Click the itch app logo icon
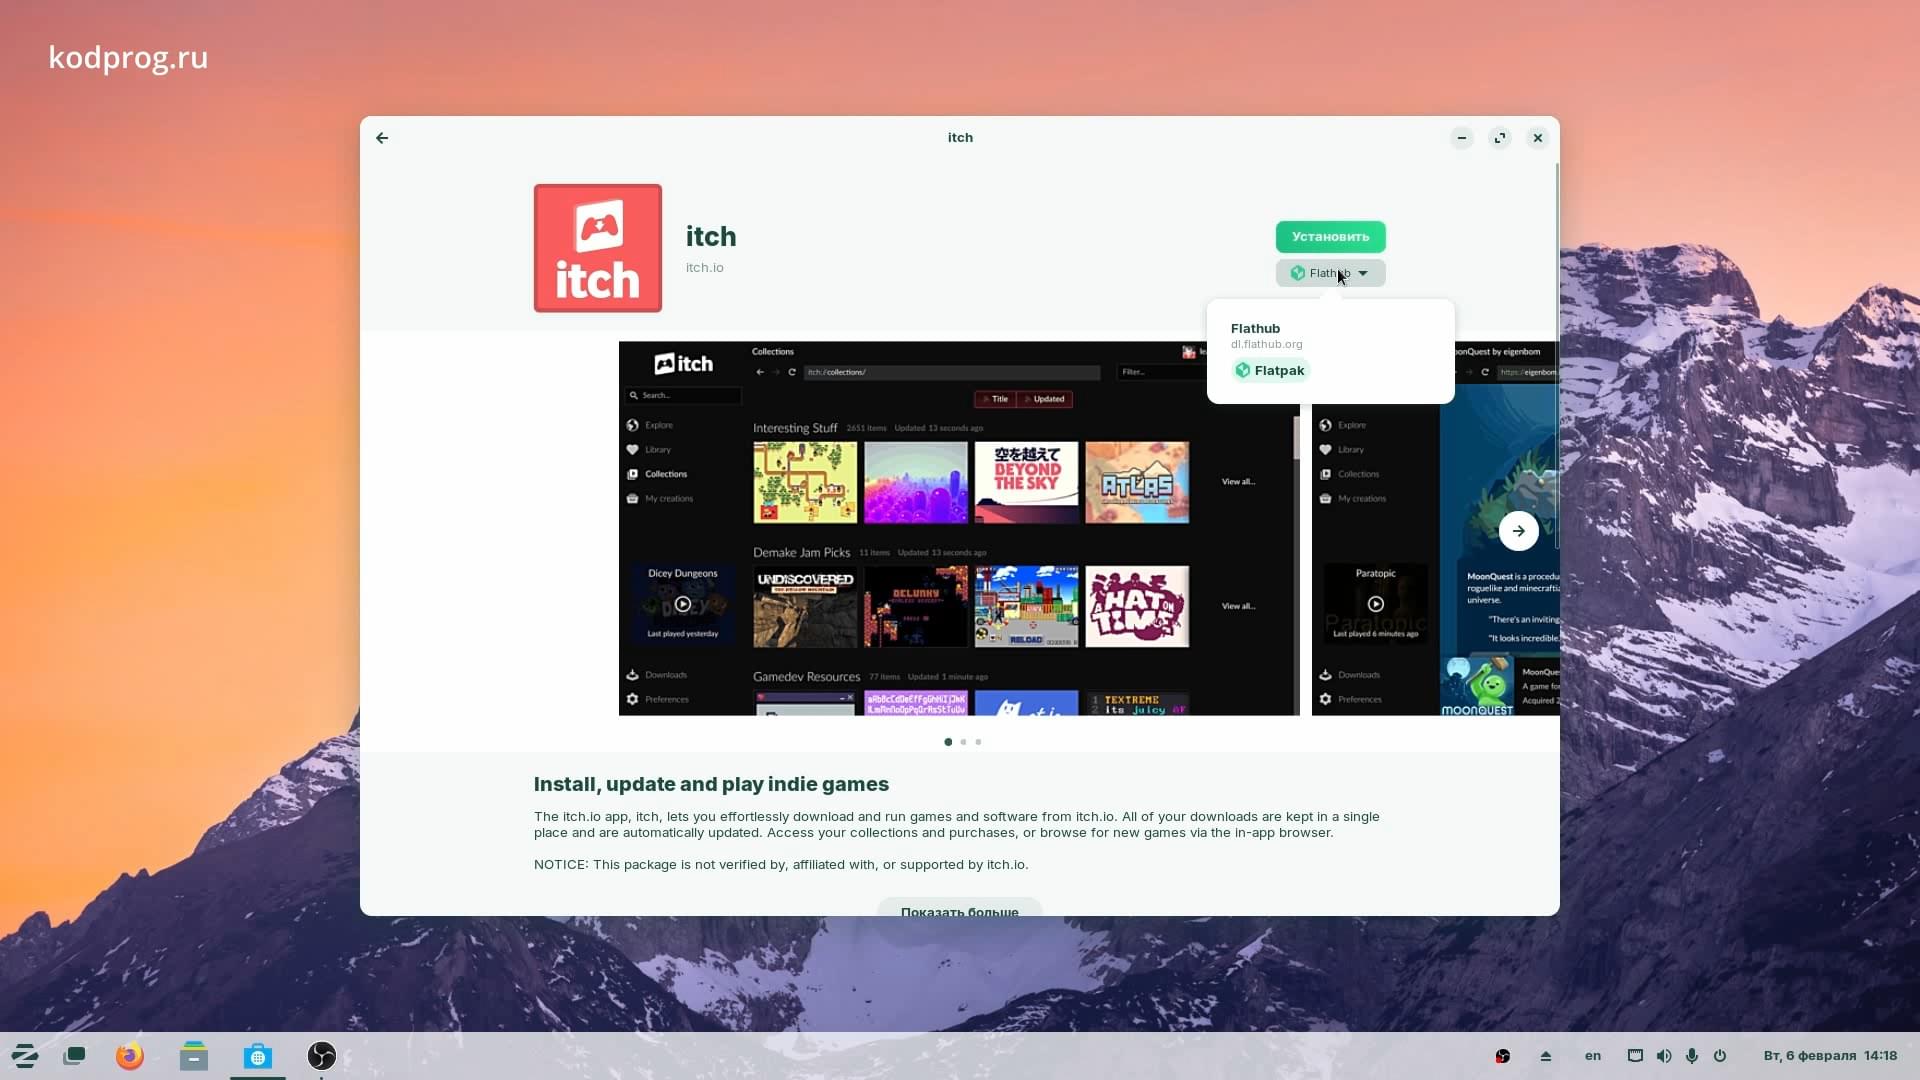This screenshot has height=1080, width=1920. (x=598, y=248)
